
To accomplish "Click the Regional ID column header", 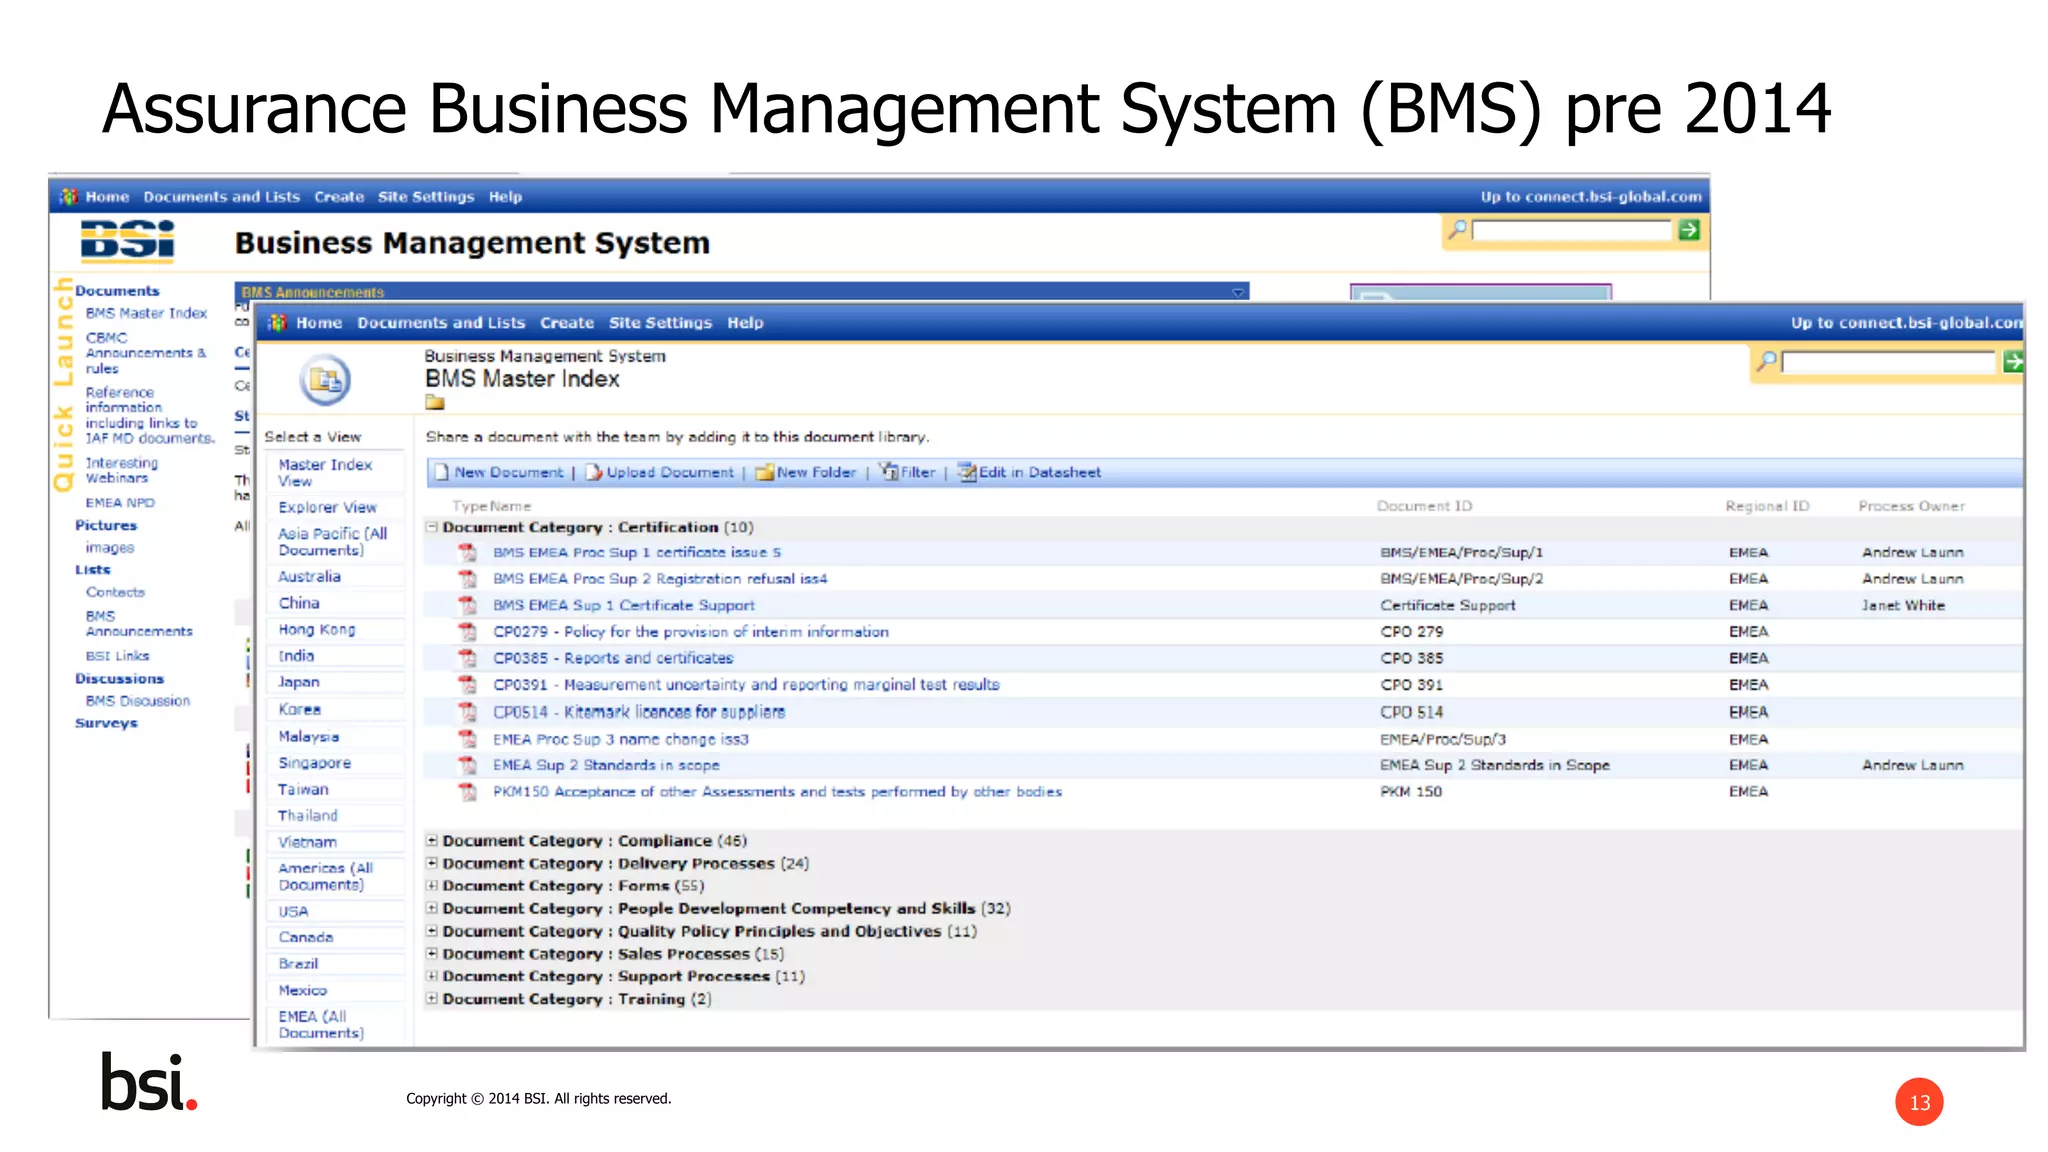I will [x=1767, y=506].
